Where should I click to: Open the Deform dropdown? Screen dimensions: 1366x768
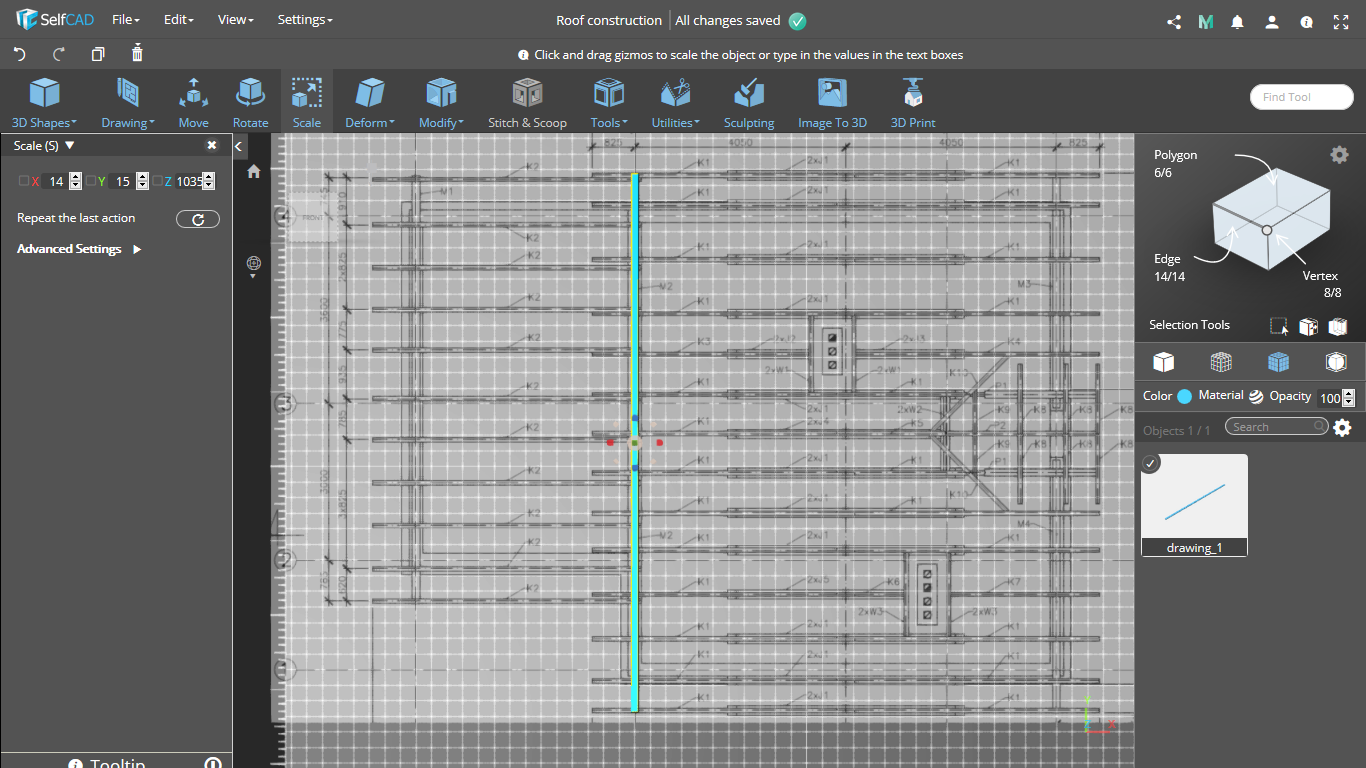coord(370,103)
